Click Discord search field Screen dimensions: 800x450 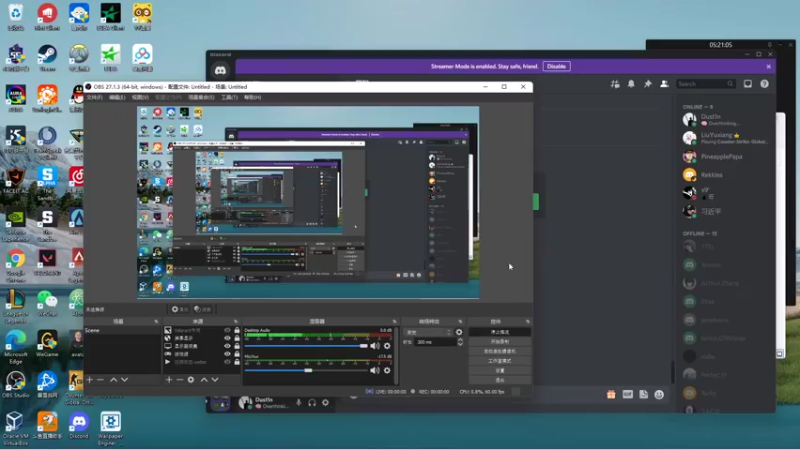[x=705, y=84]
